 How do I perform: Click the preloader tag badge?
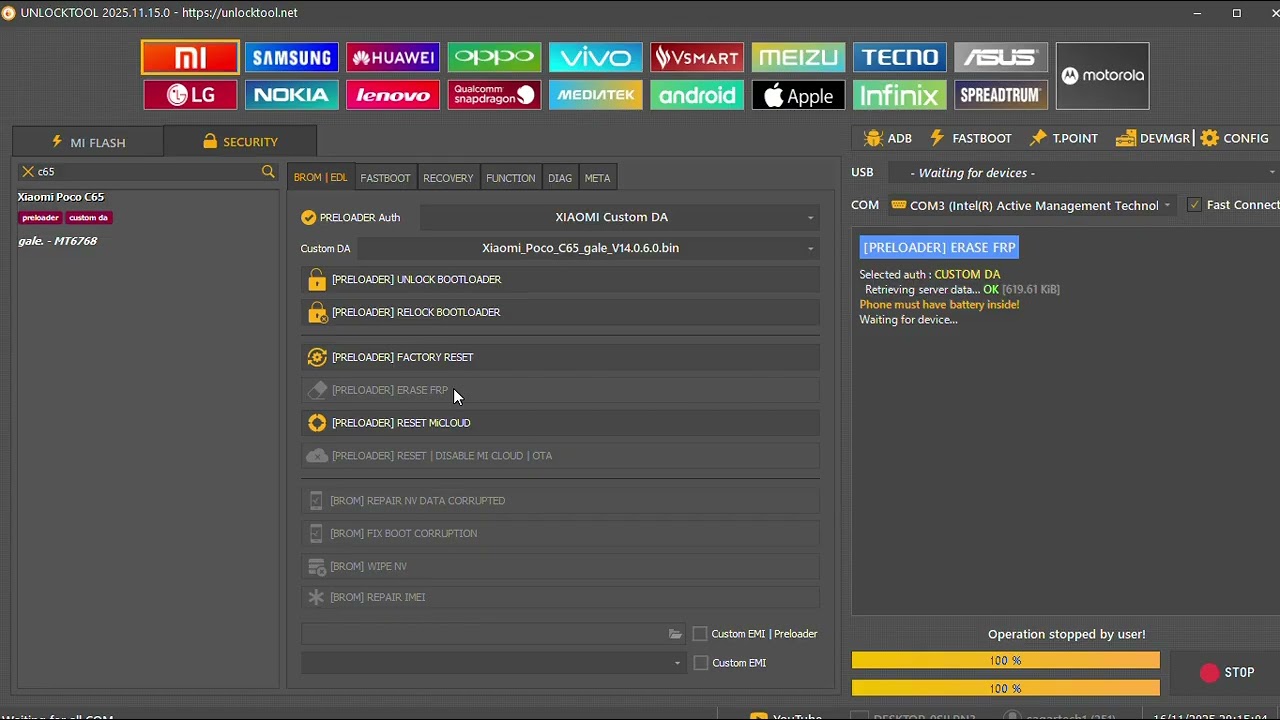[40, 218]
